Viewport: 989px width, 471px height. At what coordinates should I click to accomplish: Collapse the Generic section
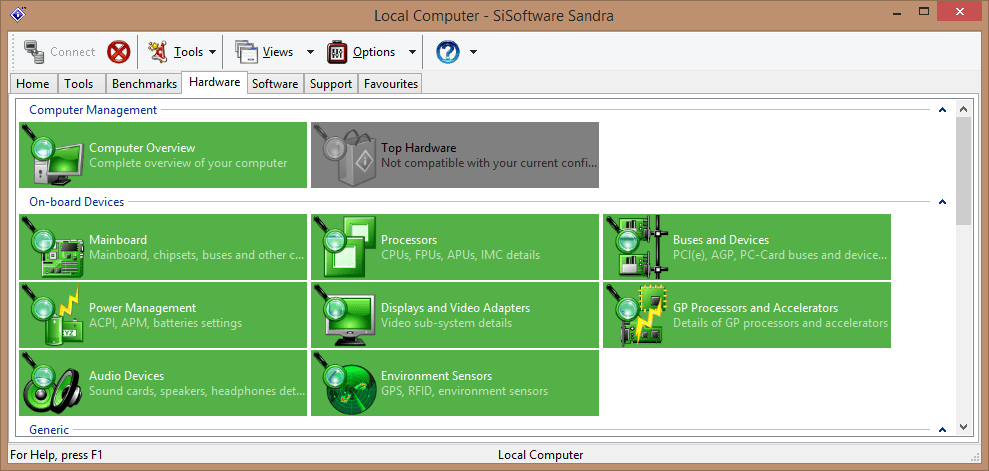point(942,429)
